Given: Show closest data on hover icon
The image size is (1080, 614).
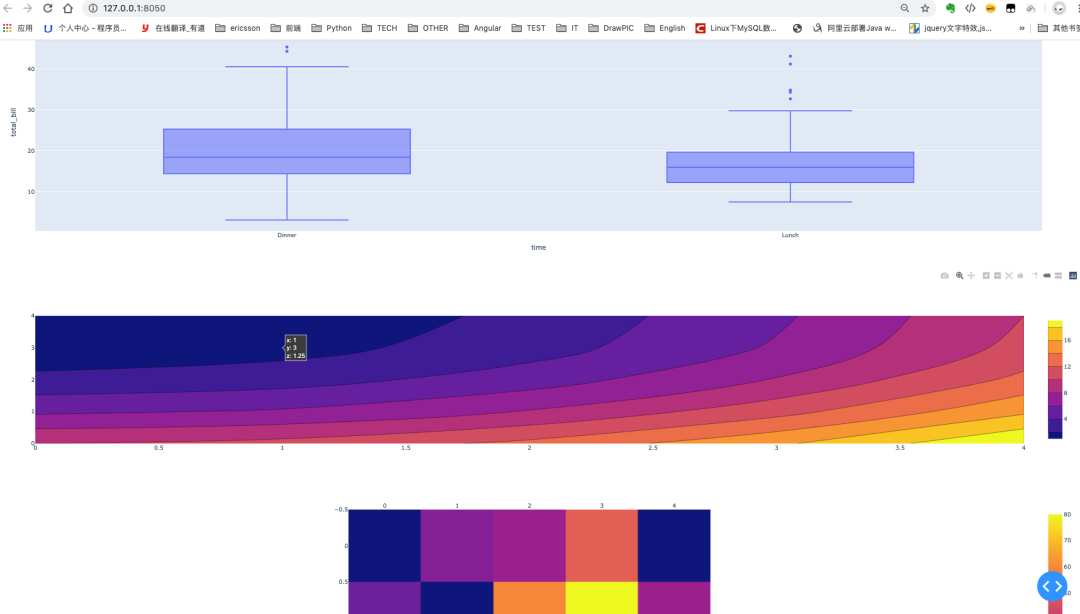Looking at the screenshot, I should 1047,276.
